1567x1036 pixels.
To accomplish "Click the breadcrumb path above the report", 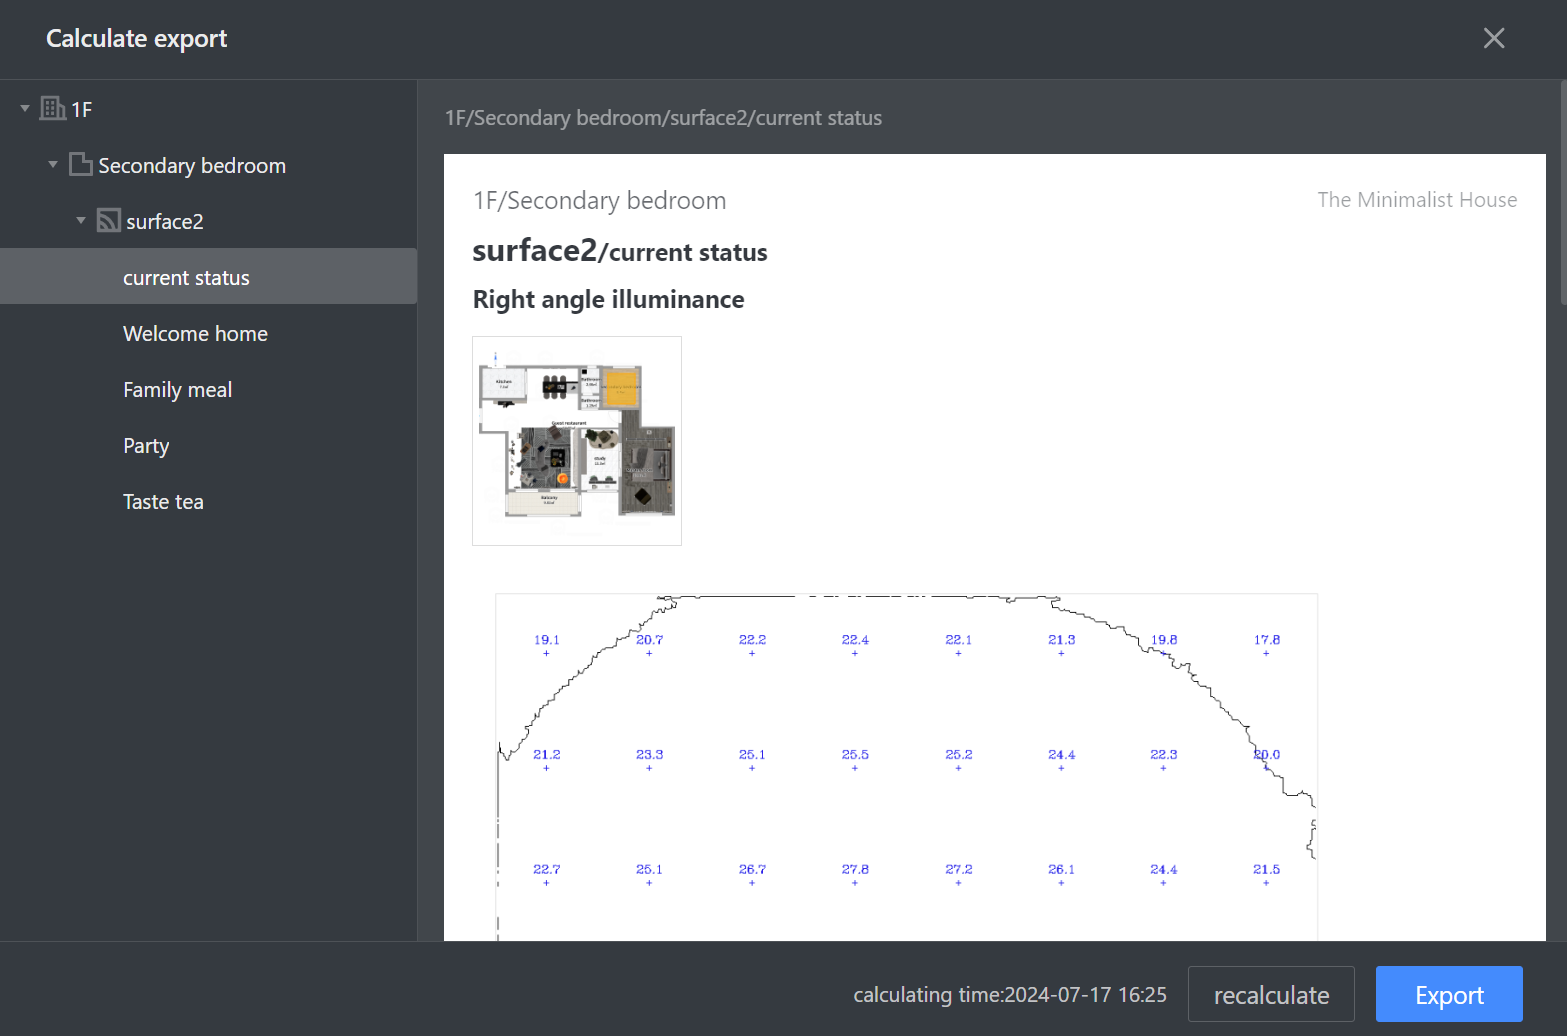I will click(663, 118).
